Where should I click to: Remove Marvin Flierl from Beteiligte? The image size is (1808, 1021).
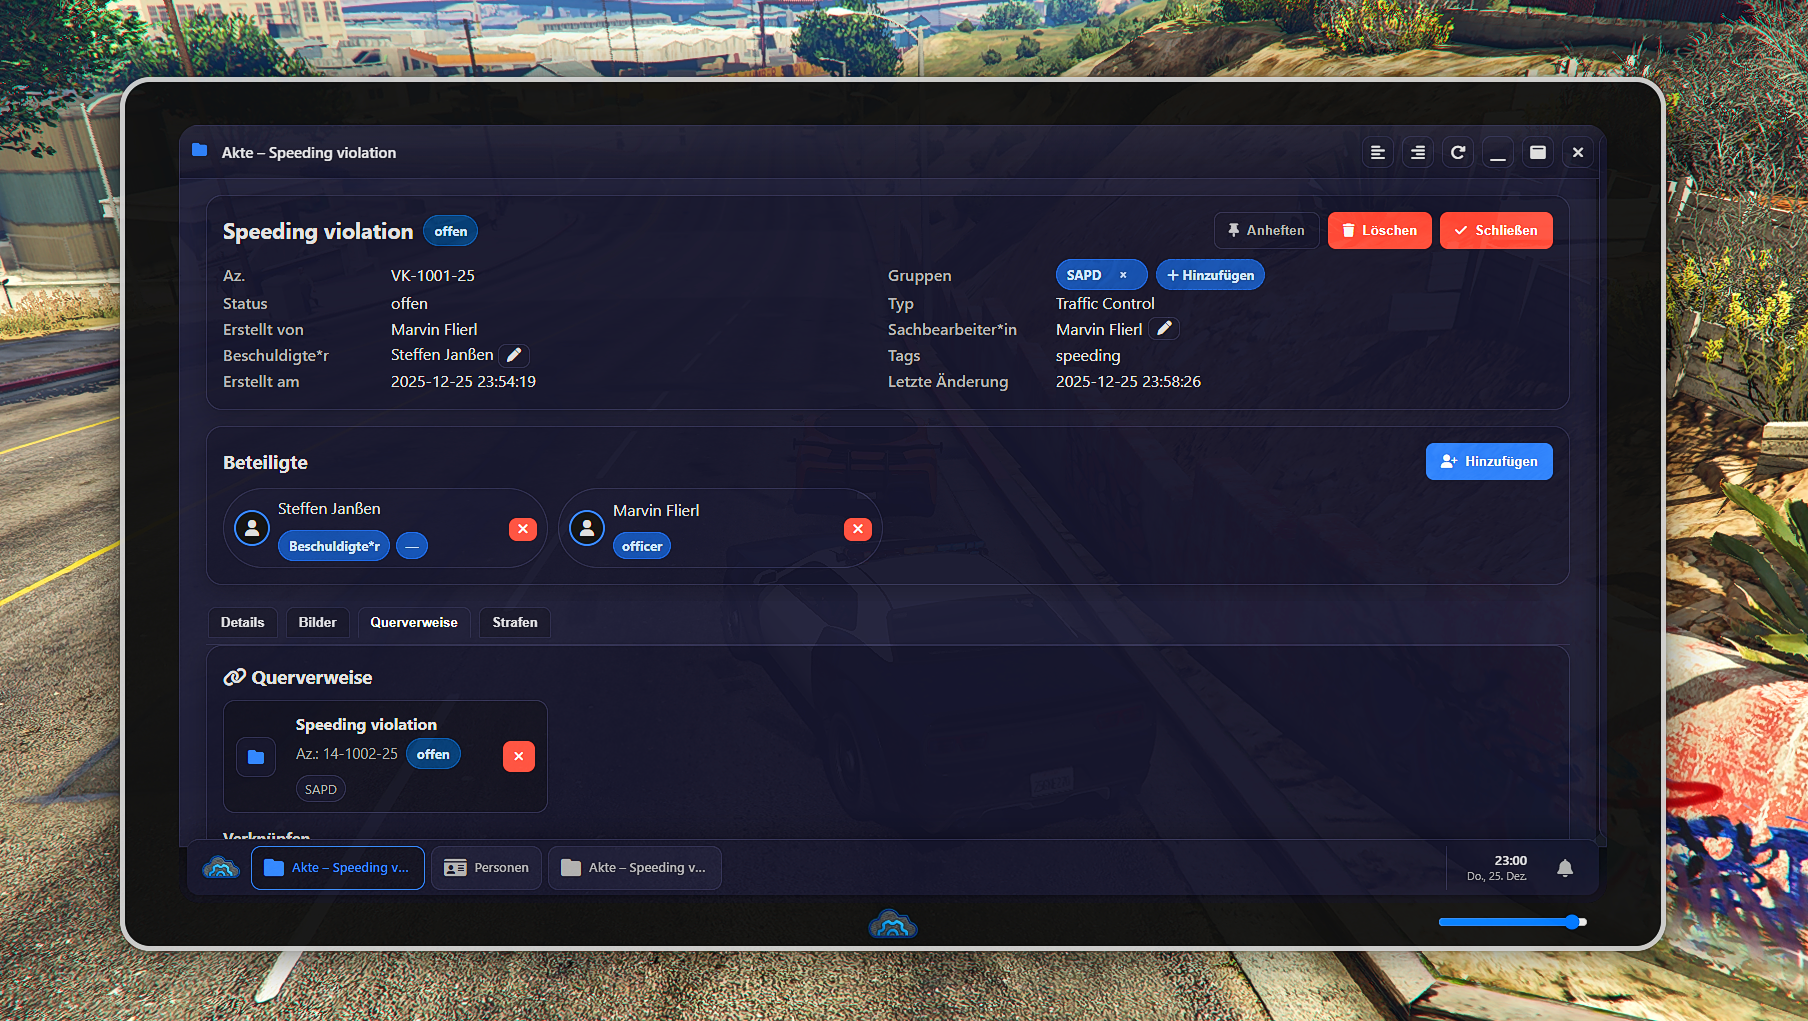click(857, 529)
